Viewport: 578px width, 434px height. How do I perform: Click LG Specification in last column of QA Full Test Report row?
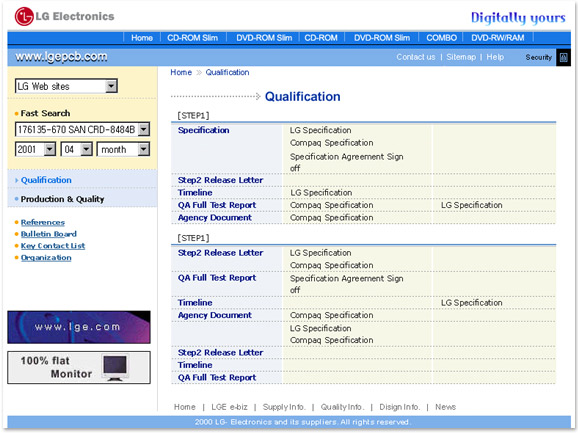click(471, 205)
